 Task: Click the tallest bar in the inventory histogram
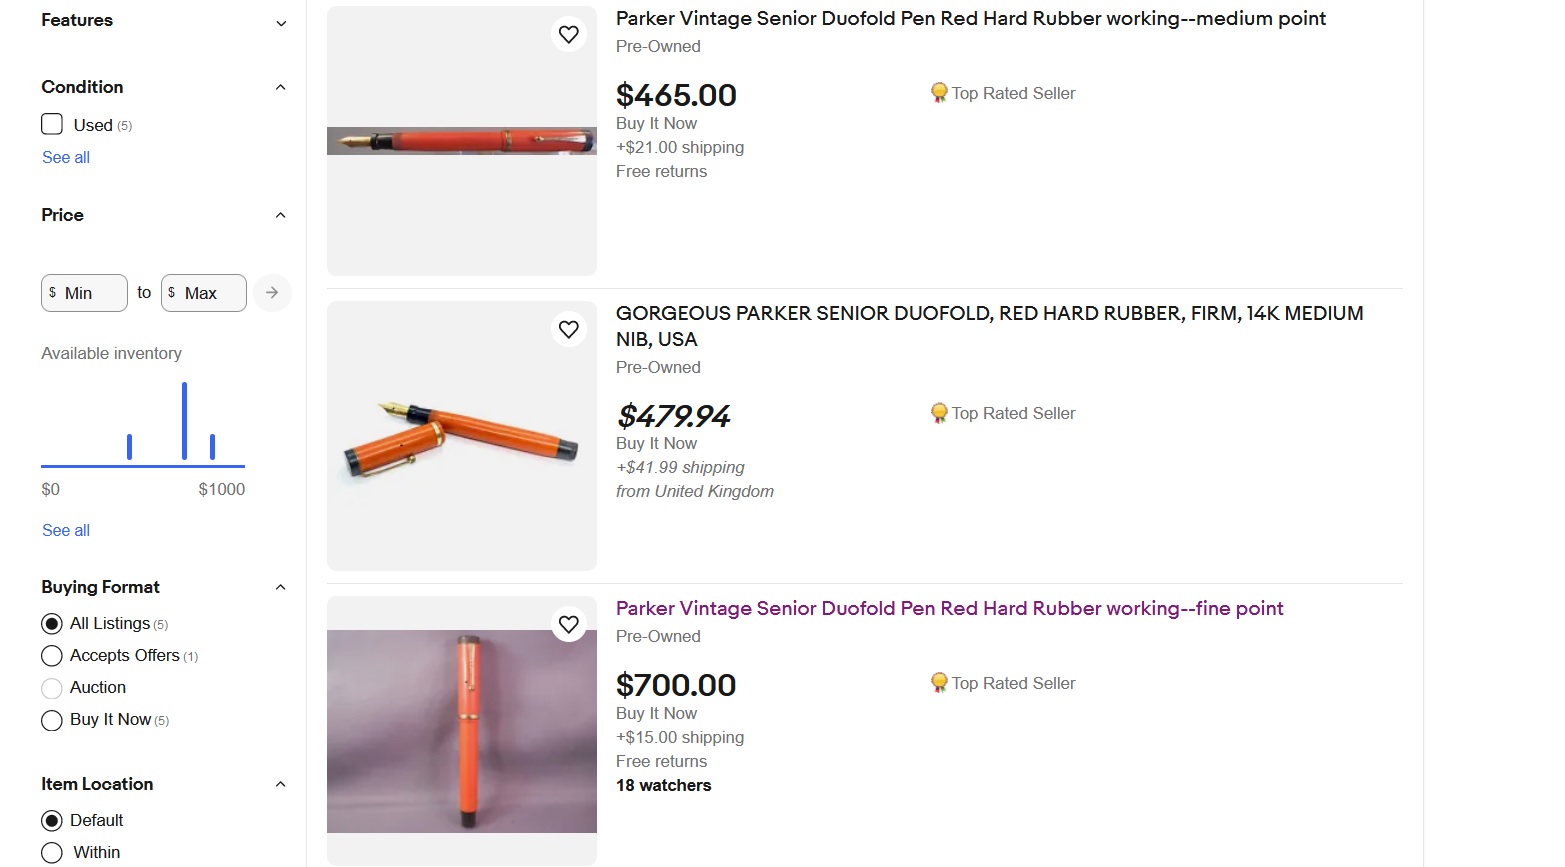(185, 421)
